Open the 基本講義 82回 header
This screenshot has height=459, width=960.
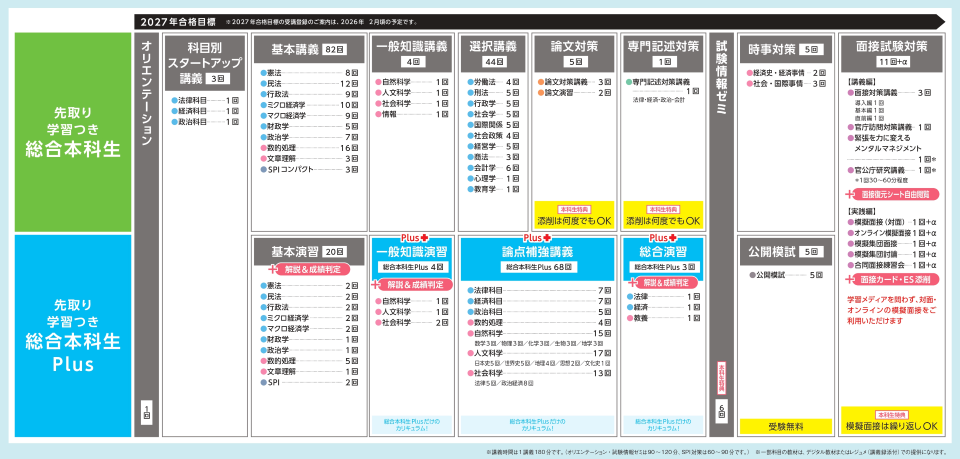tap(308, 47)
